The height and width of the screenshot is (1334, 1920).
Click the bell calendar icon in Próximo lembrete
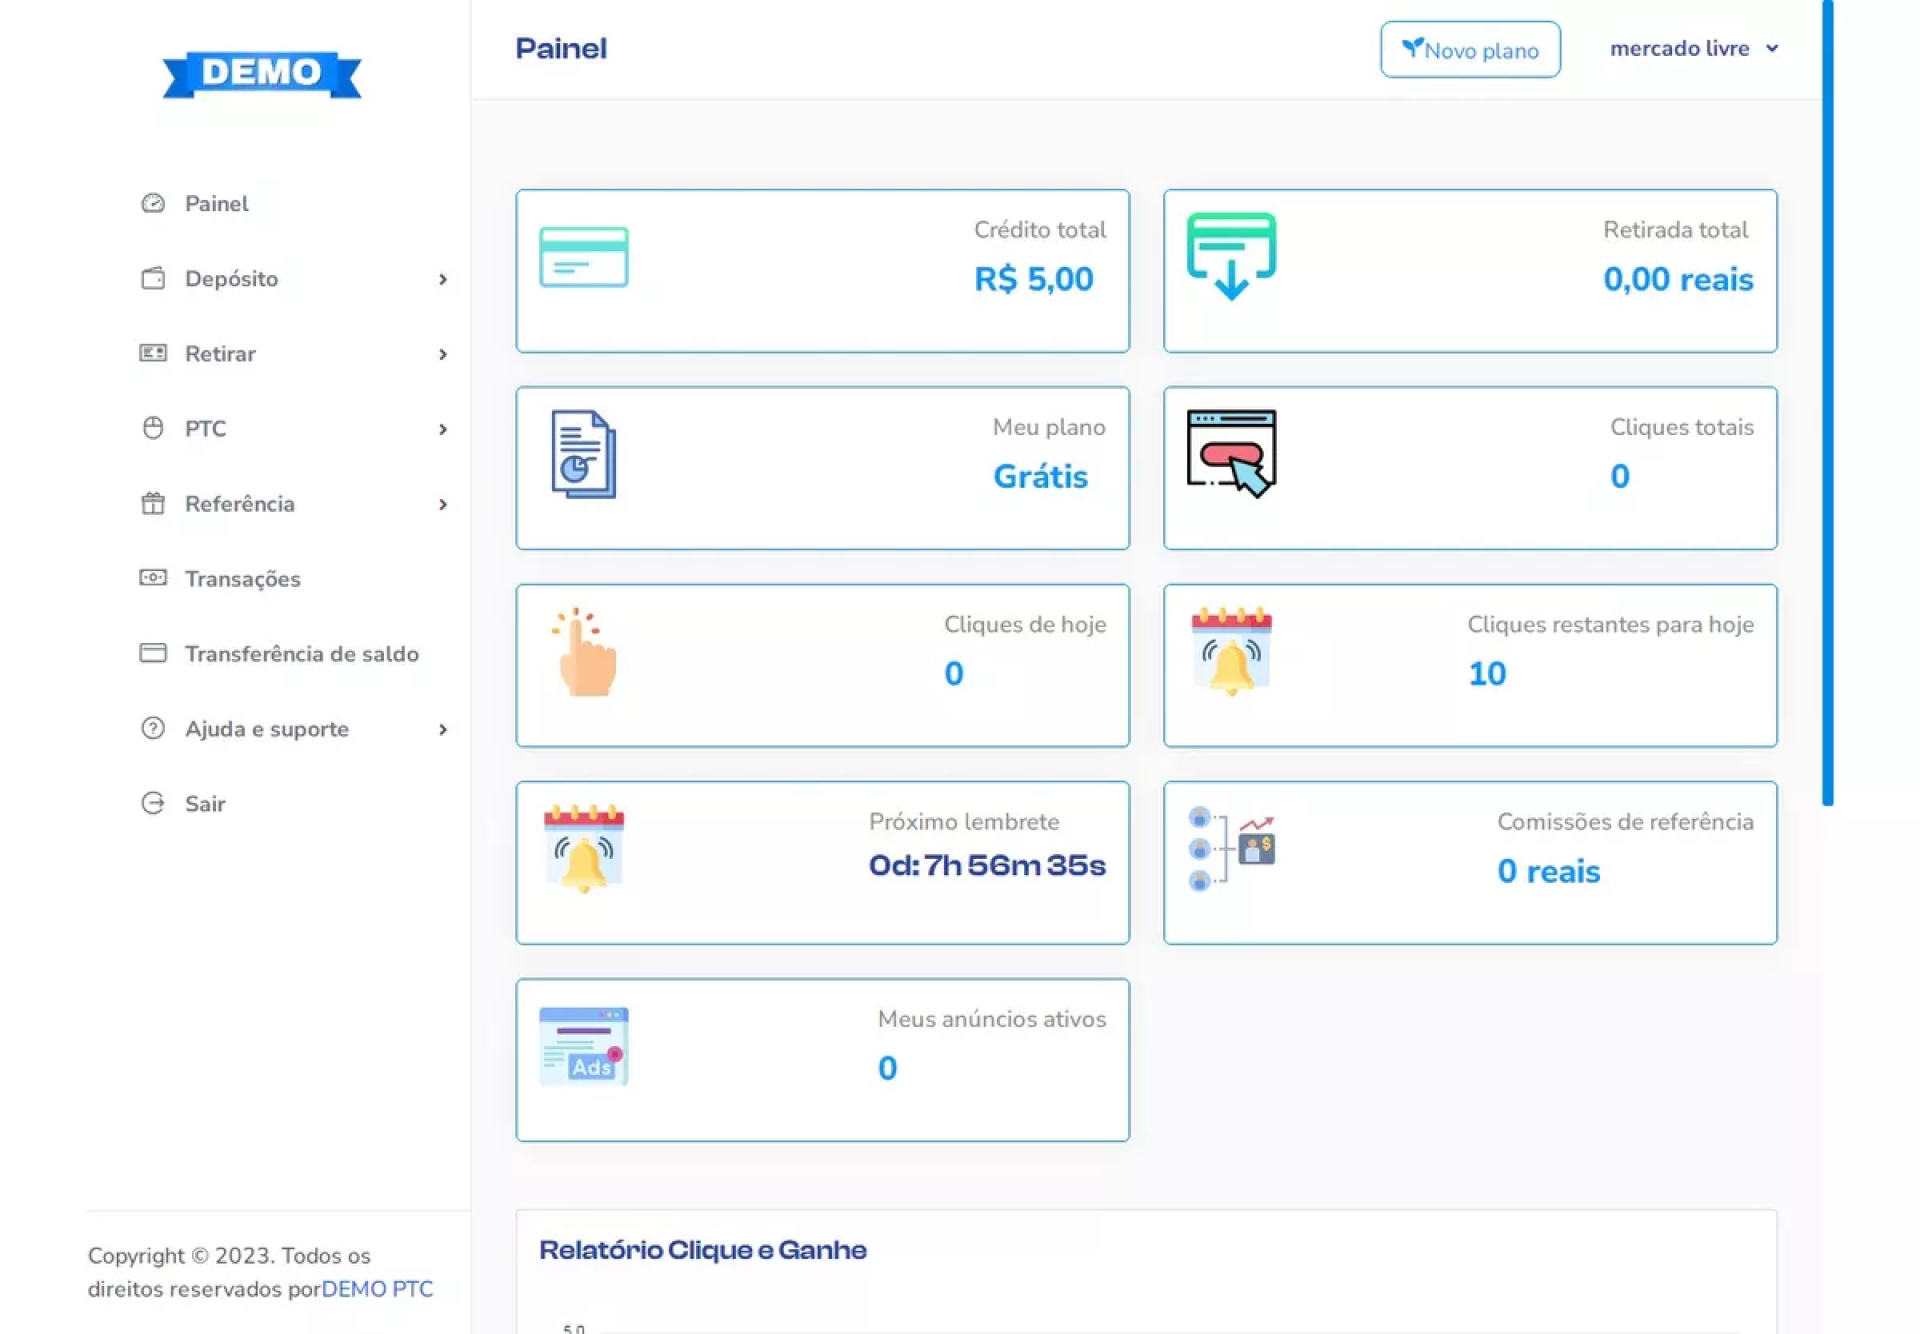pyautogui.click(x=583, y=849)
